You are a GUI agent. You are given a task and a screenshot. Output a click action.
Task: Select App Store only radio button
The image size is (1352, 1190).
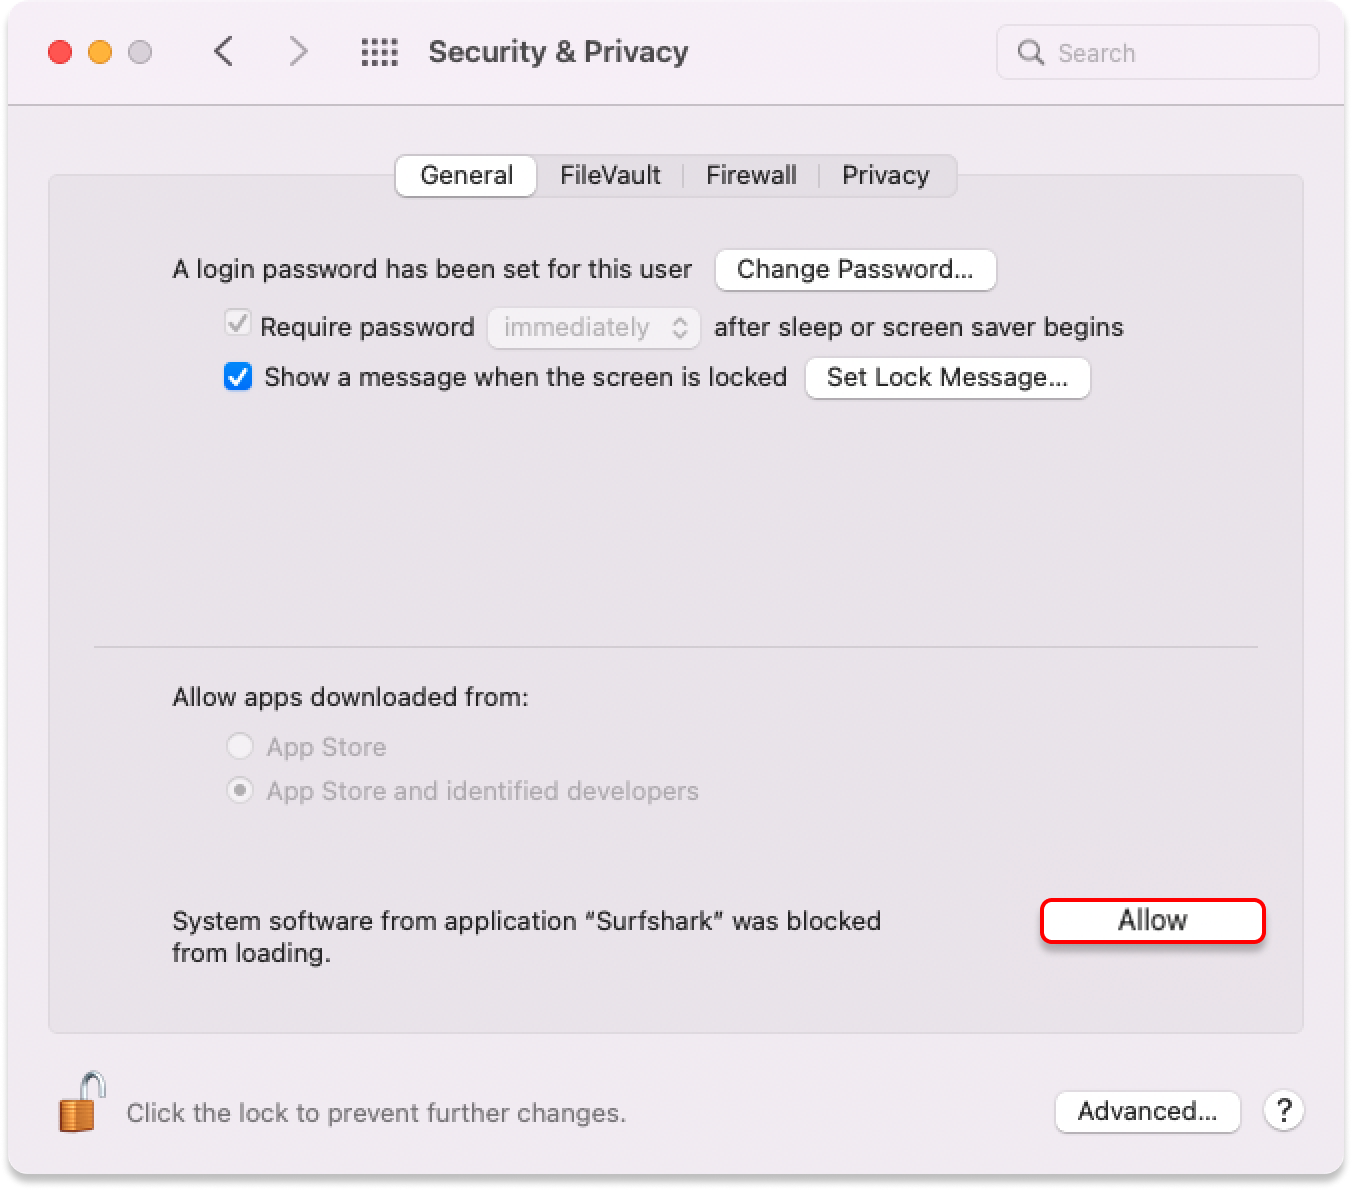pos(240,746)
